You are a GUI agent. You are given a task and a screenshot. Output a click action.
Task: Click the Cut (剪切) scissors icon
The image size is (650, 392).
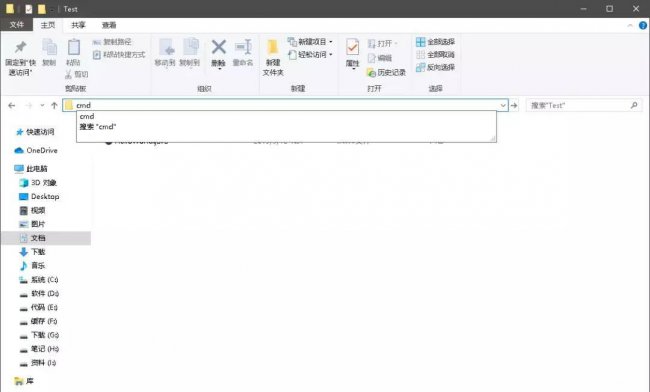tap(68, 74)
